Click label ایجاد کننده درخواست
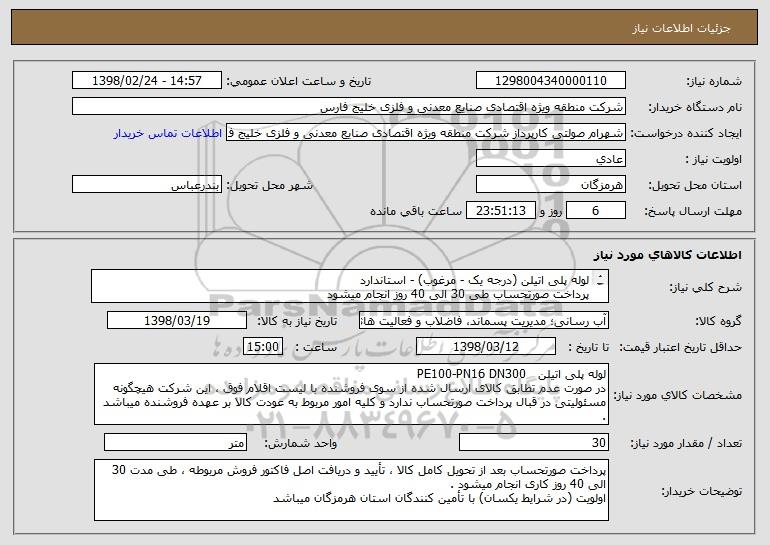770x545 pixels. [x=686, y=133]
